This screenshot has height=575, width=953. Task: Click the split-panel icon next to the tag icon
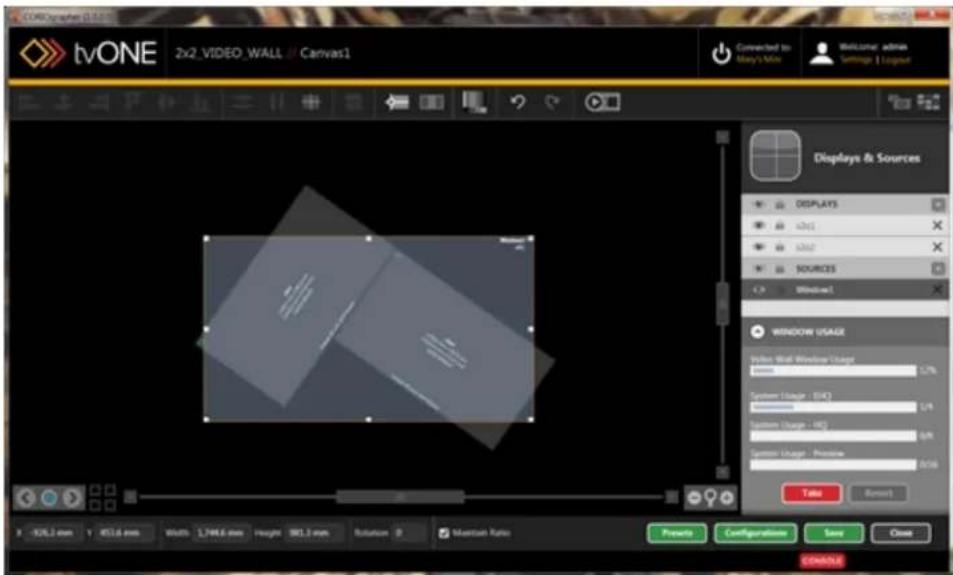[x=432, y=102]
